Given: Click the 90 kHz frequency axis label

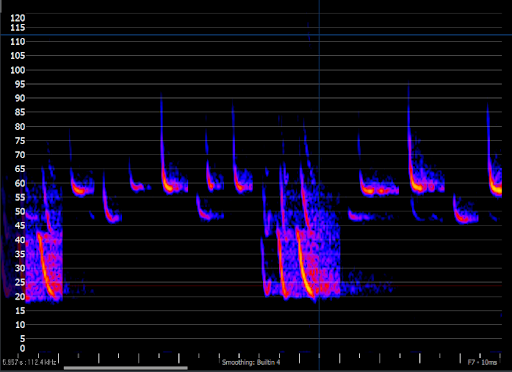Looking at the screenshot, I should point(20,98).
